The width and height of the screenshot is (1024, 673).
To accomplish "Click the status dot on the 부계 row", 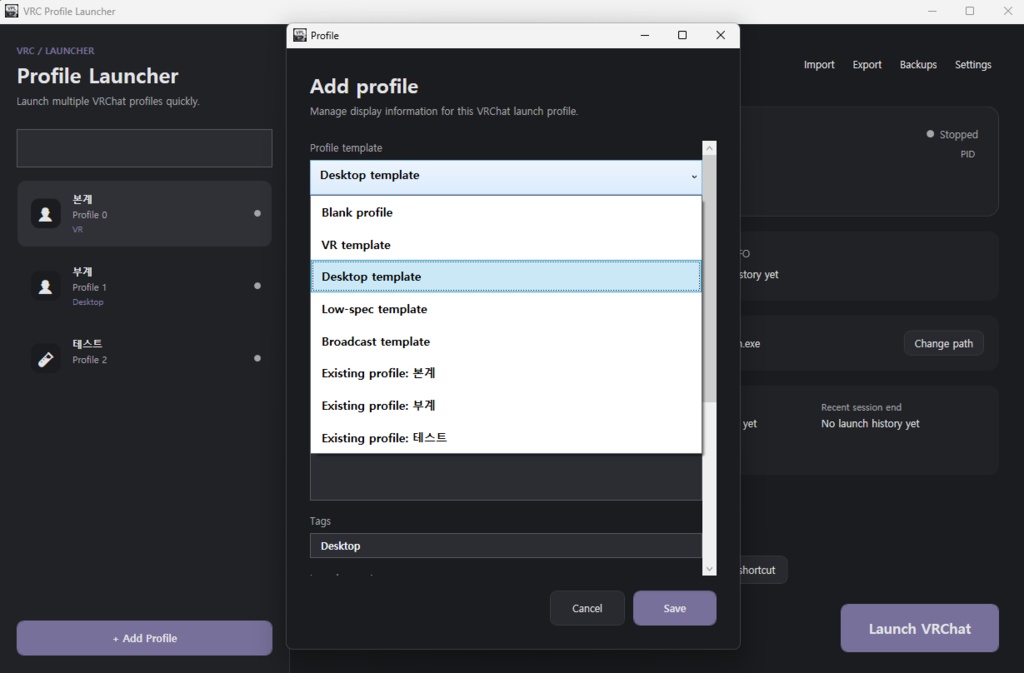I will click(257, 286).
